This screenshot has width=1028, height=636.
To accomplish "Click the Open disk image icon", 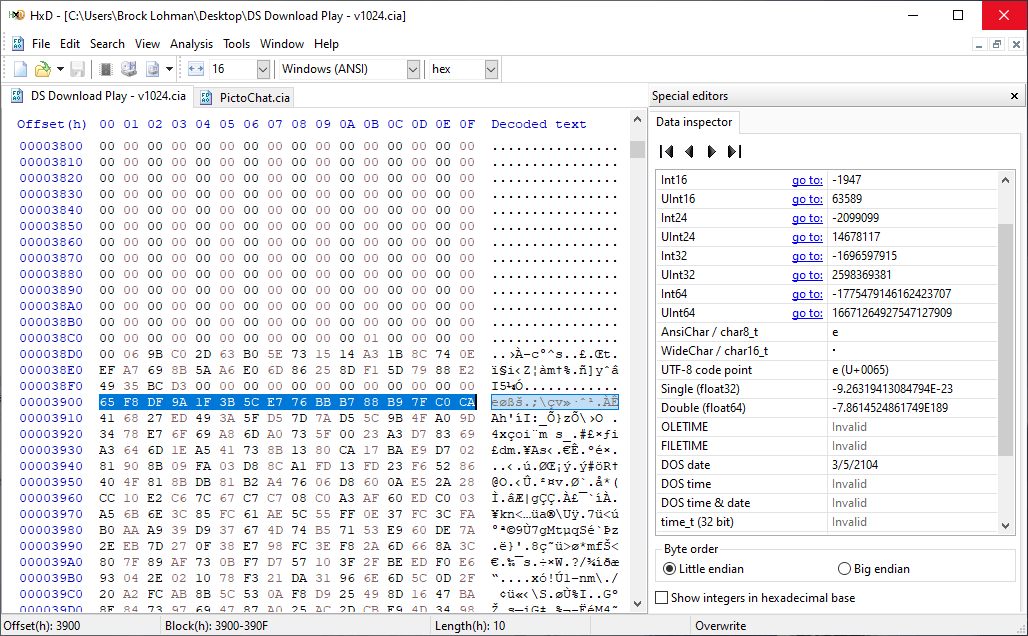I will pyautogui.click(x=152, y=69).
